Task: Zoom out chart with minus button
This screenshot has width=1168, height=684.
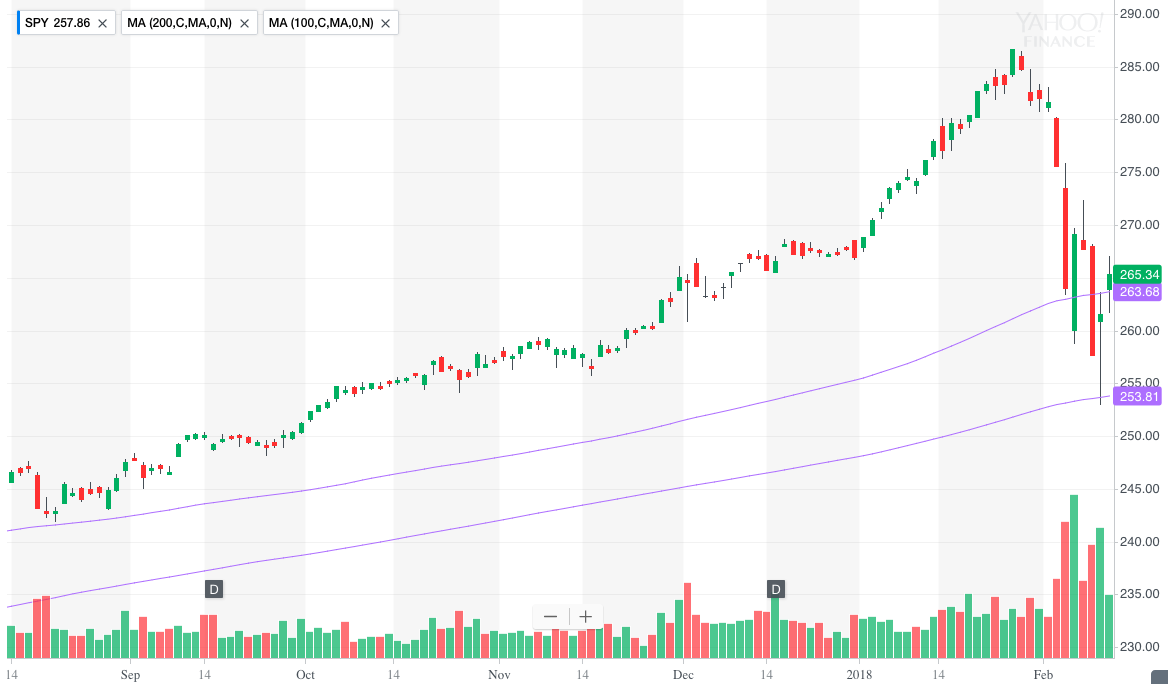Action: tap(550, 616)
